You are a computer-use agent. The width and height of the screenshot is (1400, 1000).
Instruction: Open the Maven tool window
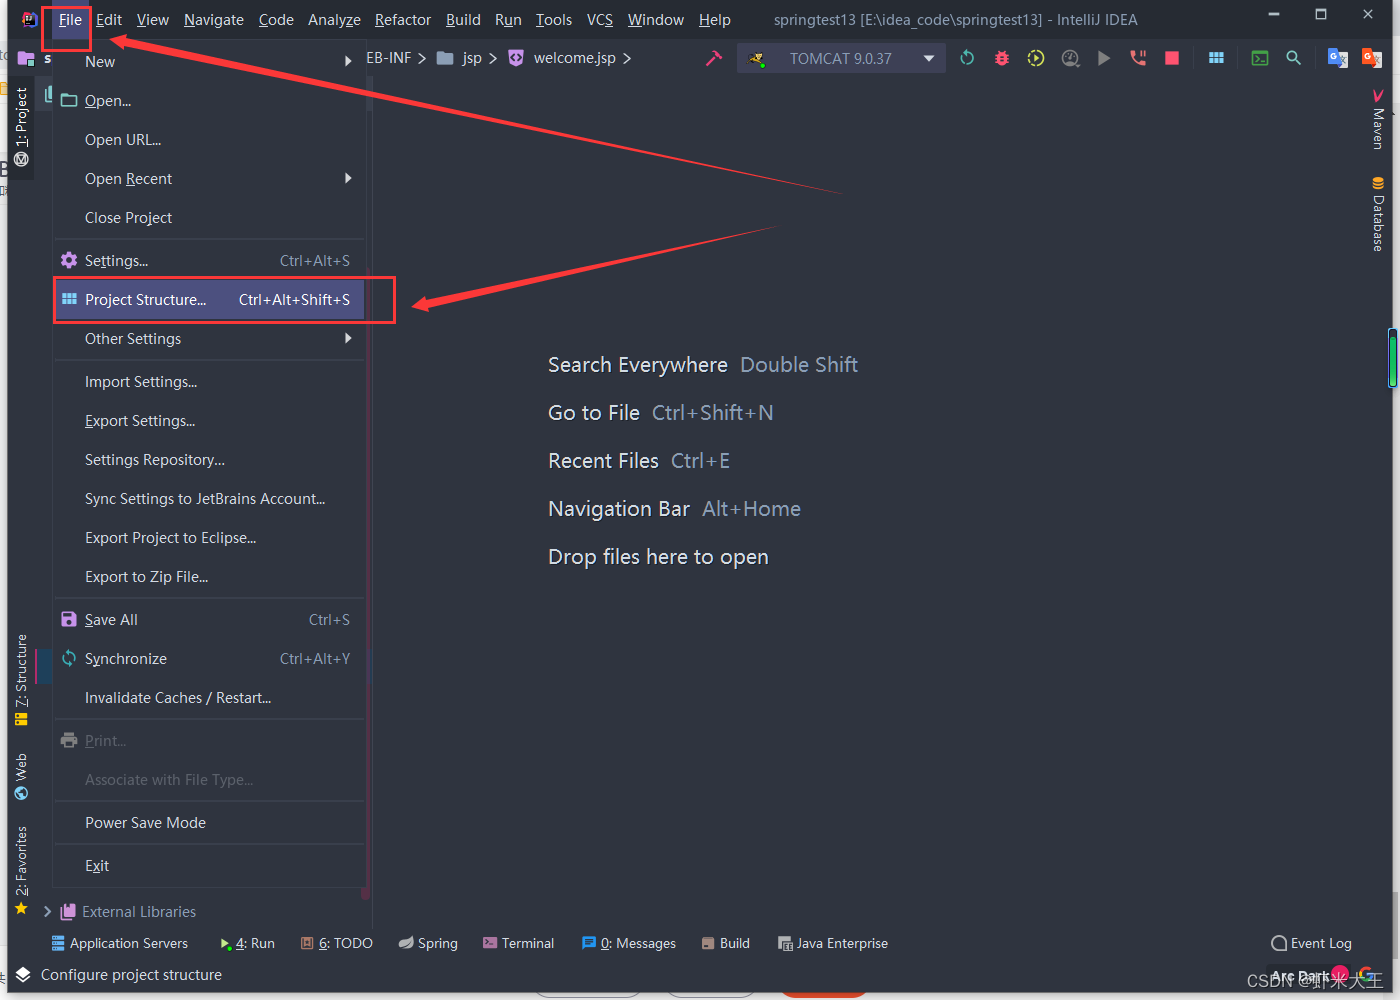point(1378,119)
